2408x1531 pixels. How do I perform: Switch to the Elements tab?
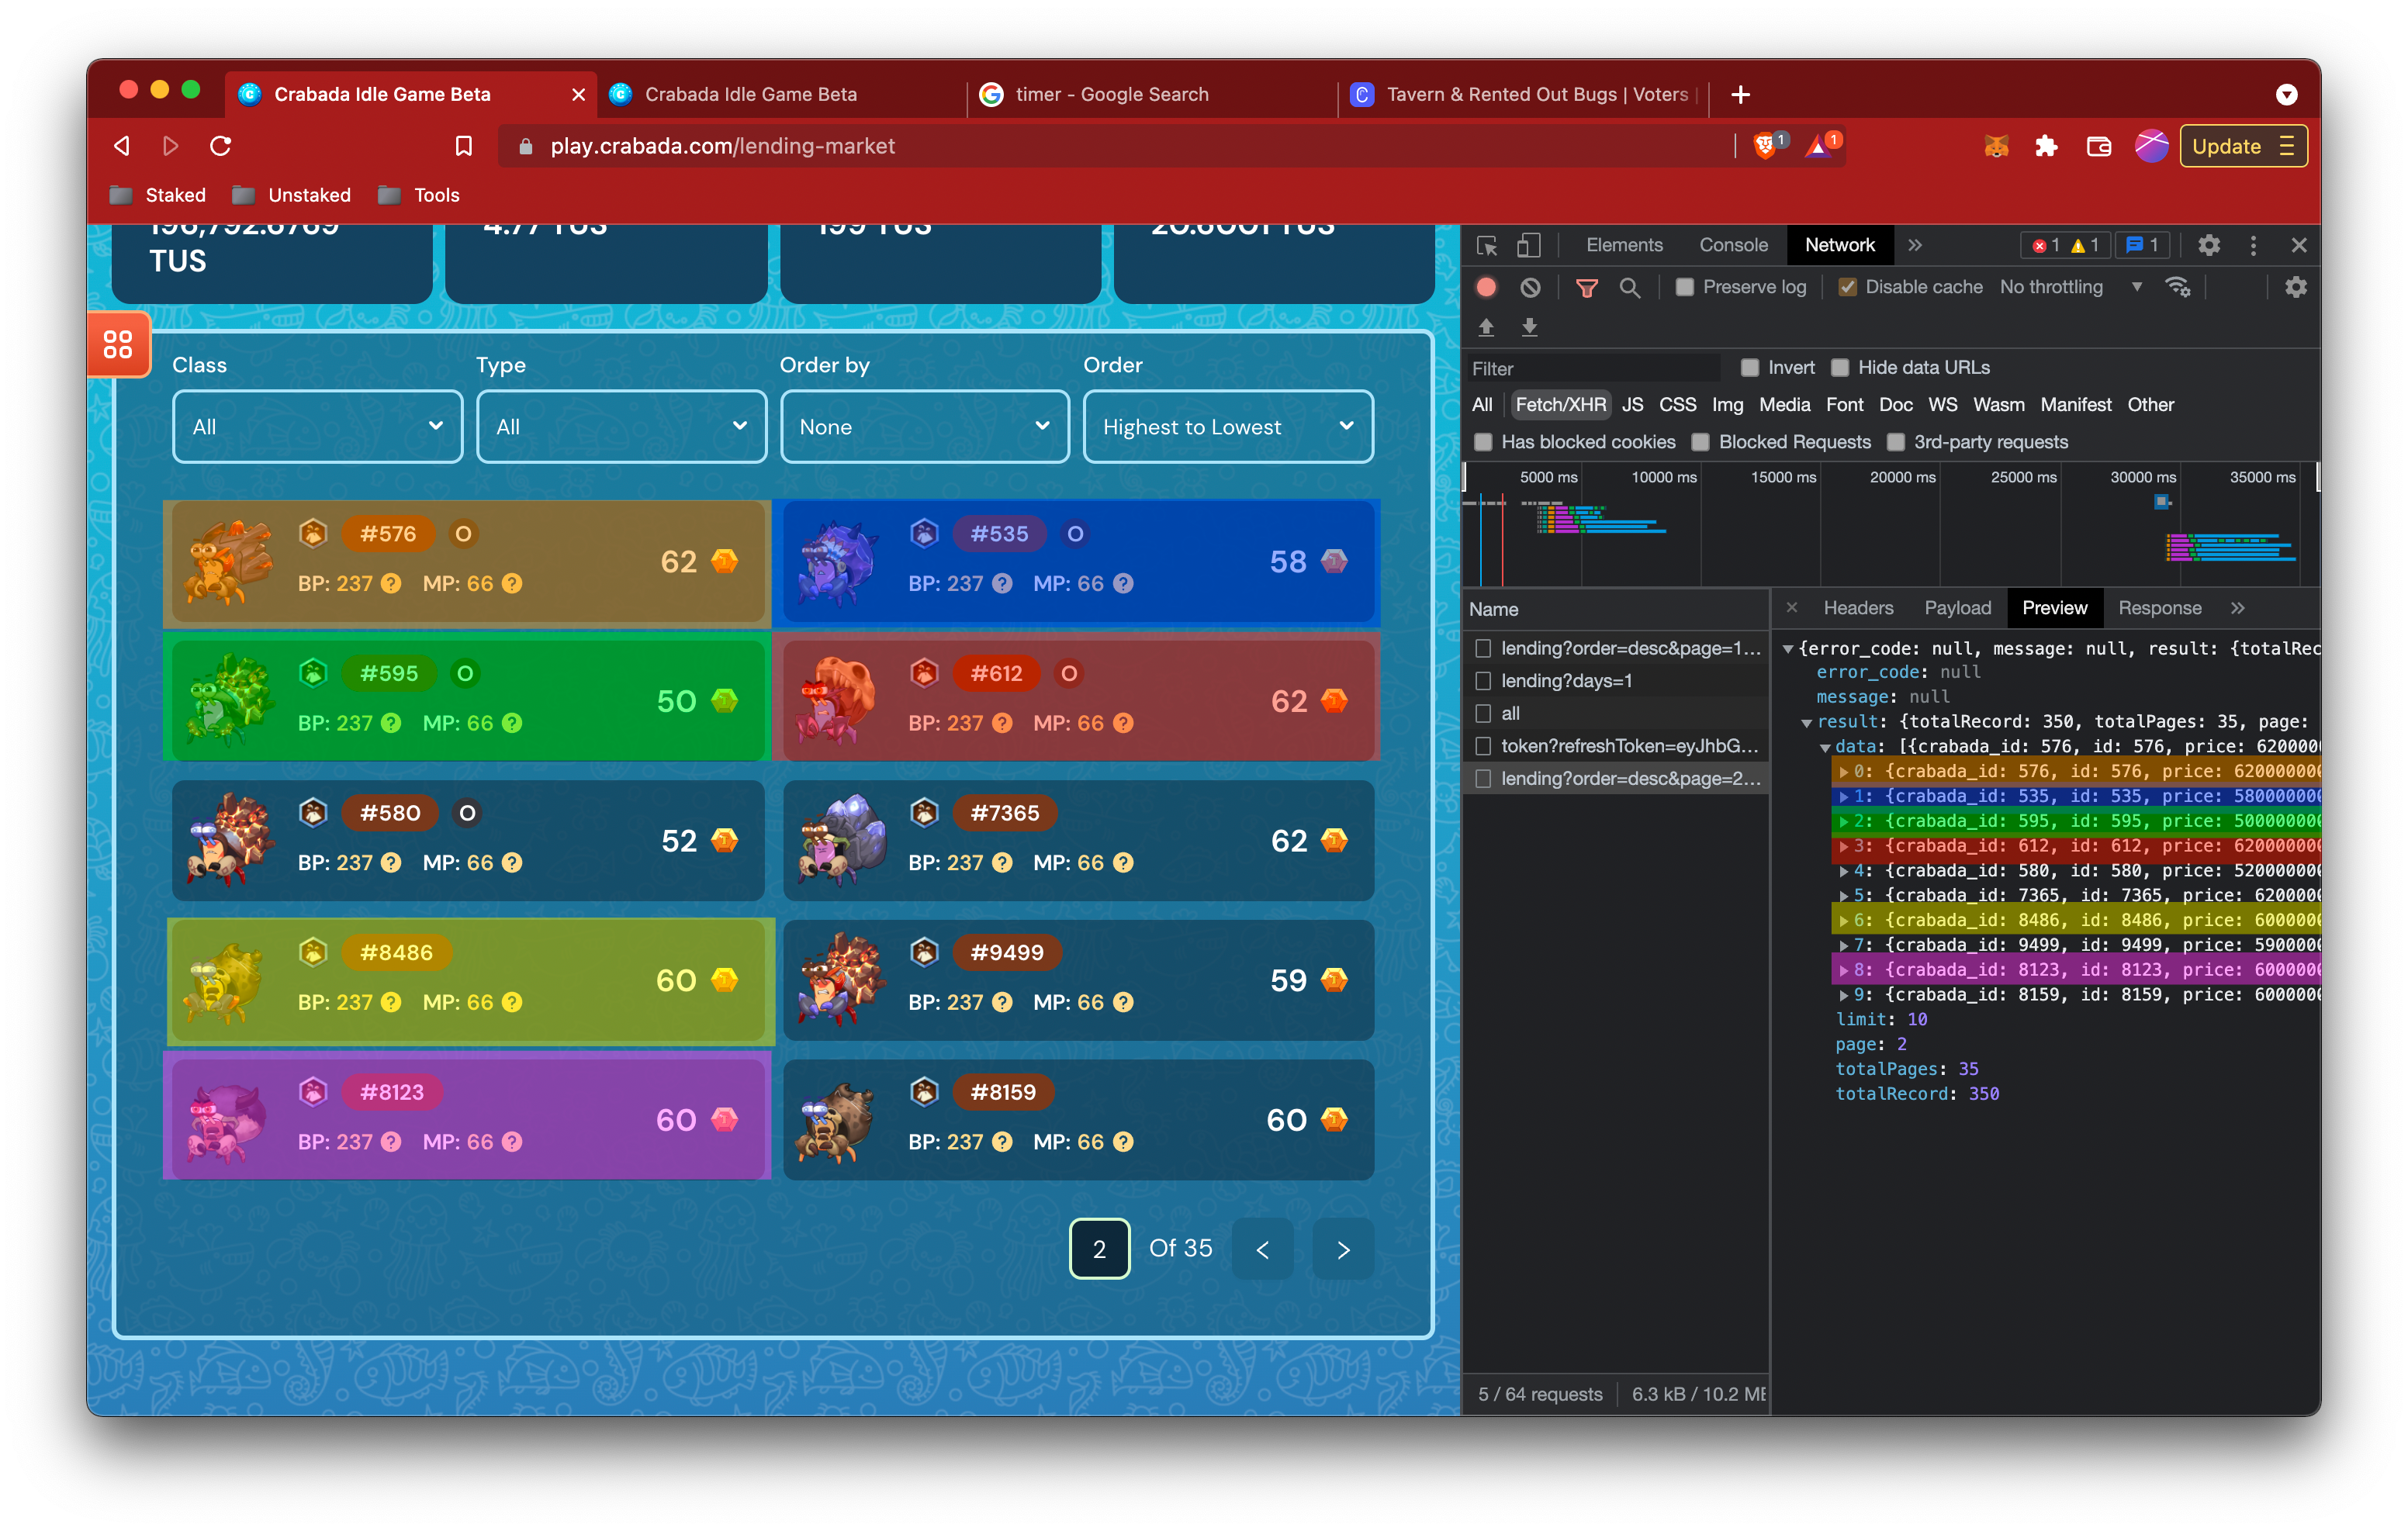pos(1624,245)
